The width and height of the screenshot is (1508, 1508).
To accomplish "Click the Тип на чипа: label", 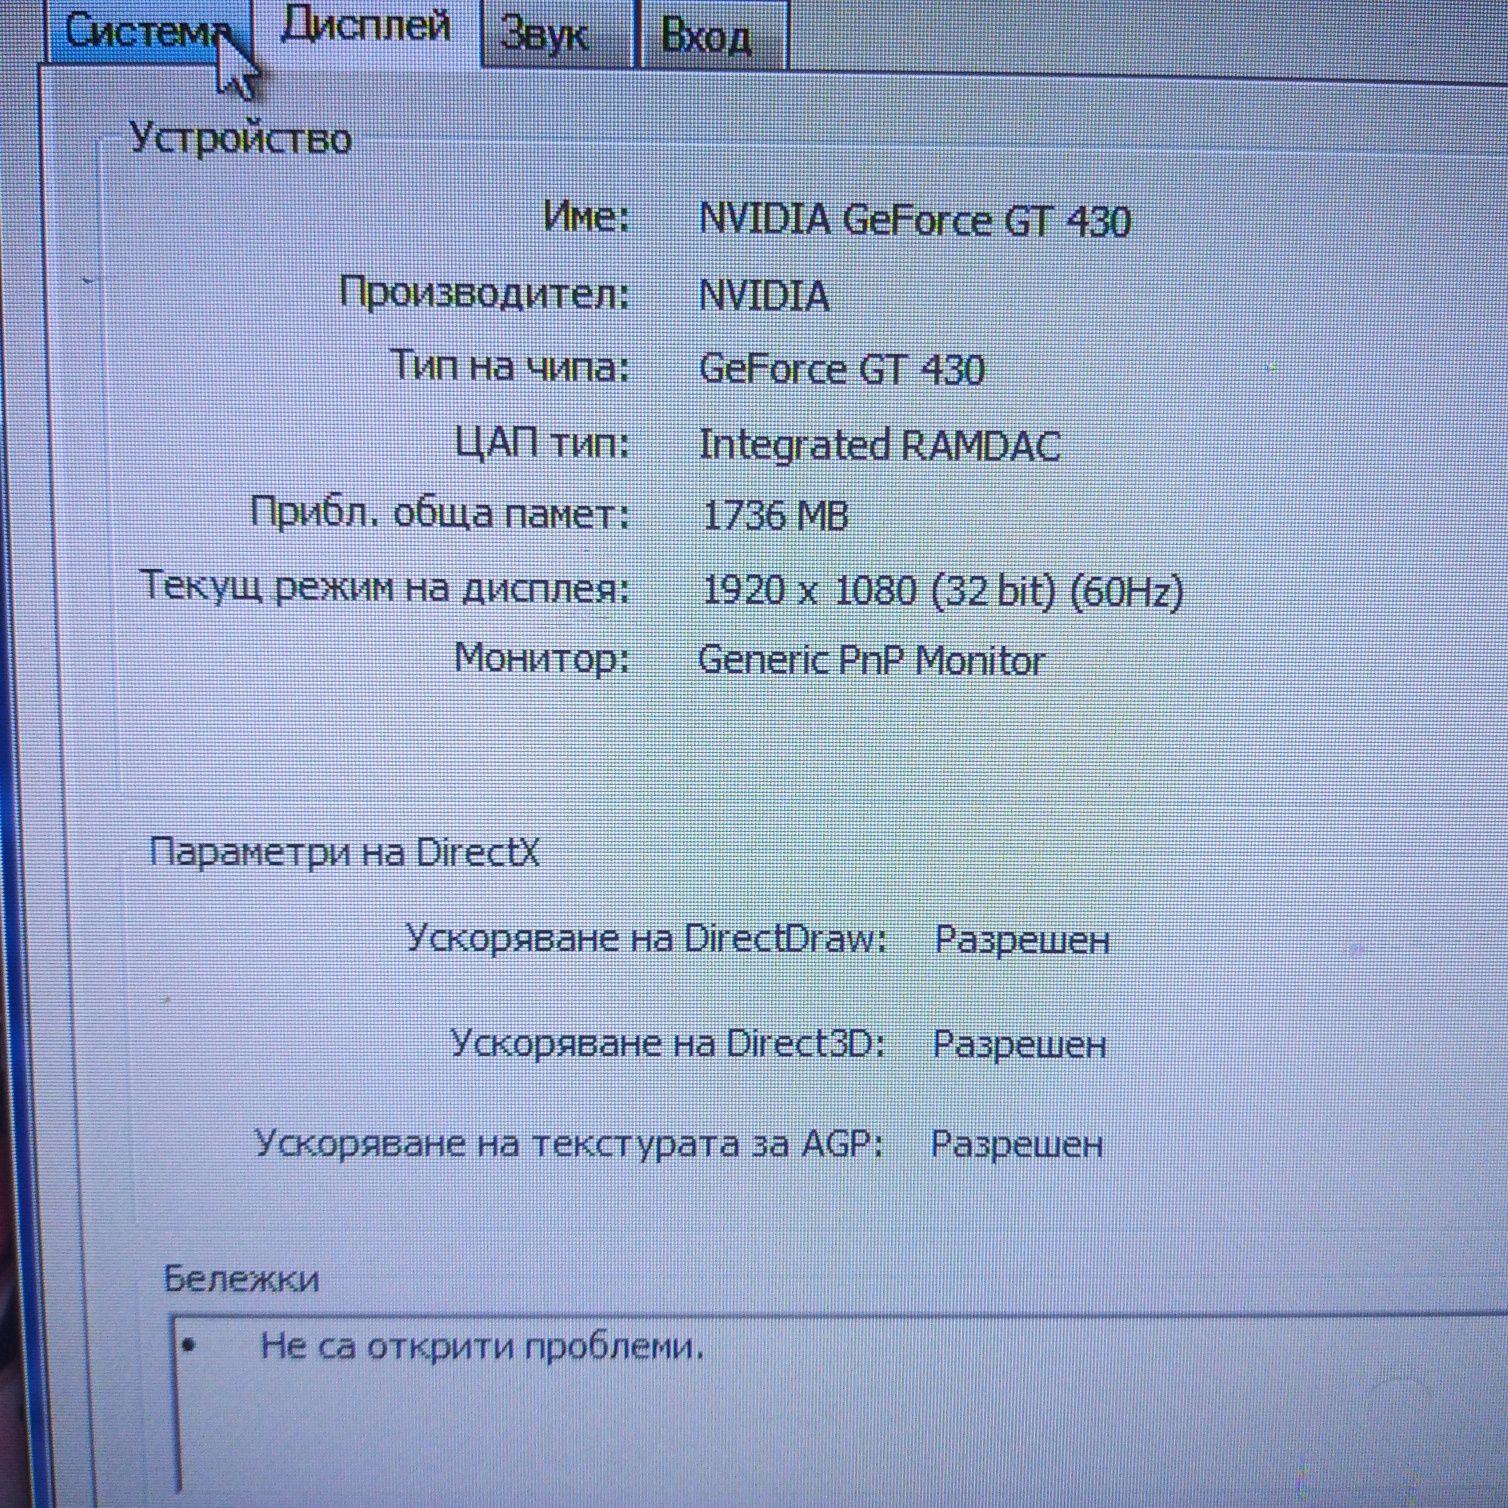I will [x=509, y=366].
